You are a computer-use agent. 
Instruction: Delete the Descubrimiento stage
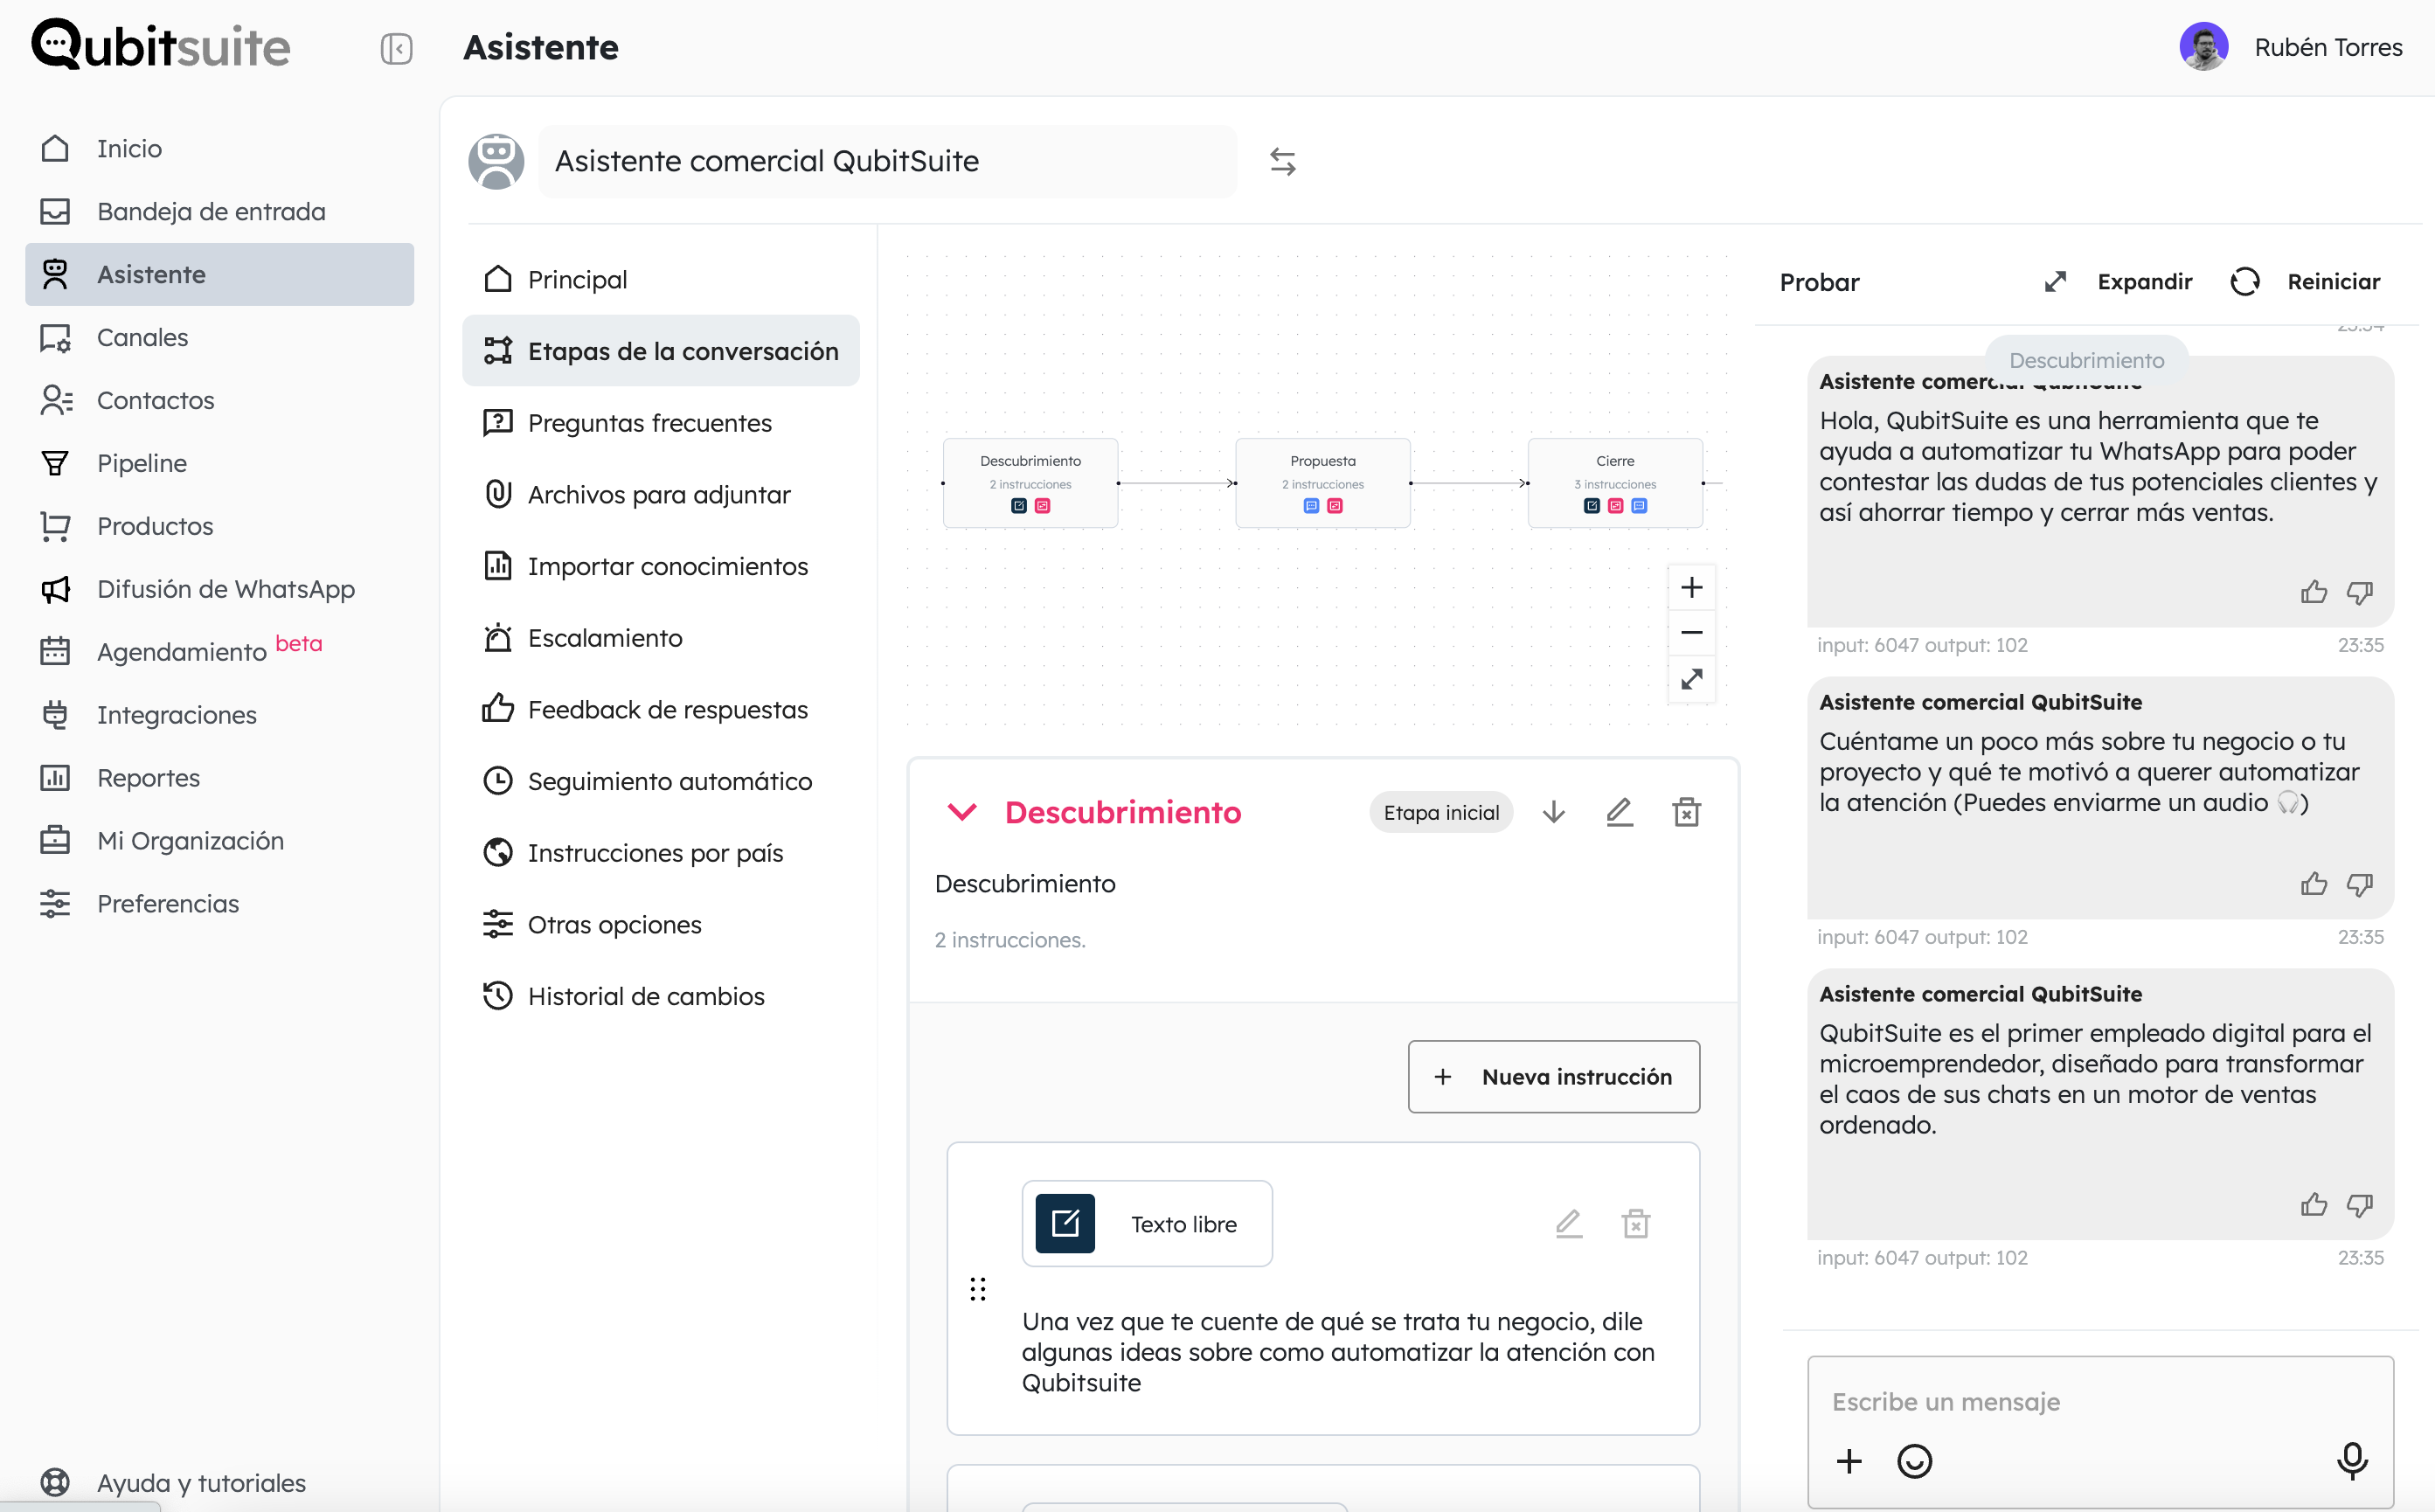[1686, 812]
